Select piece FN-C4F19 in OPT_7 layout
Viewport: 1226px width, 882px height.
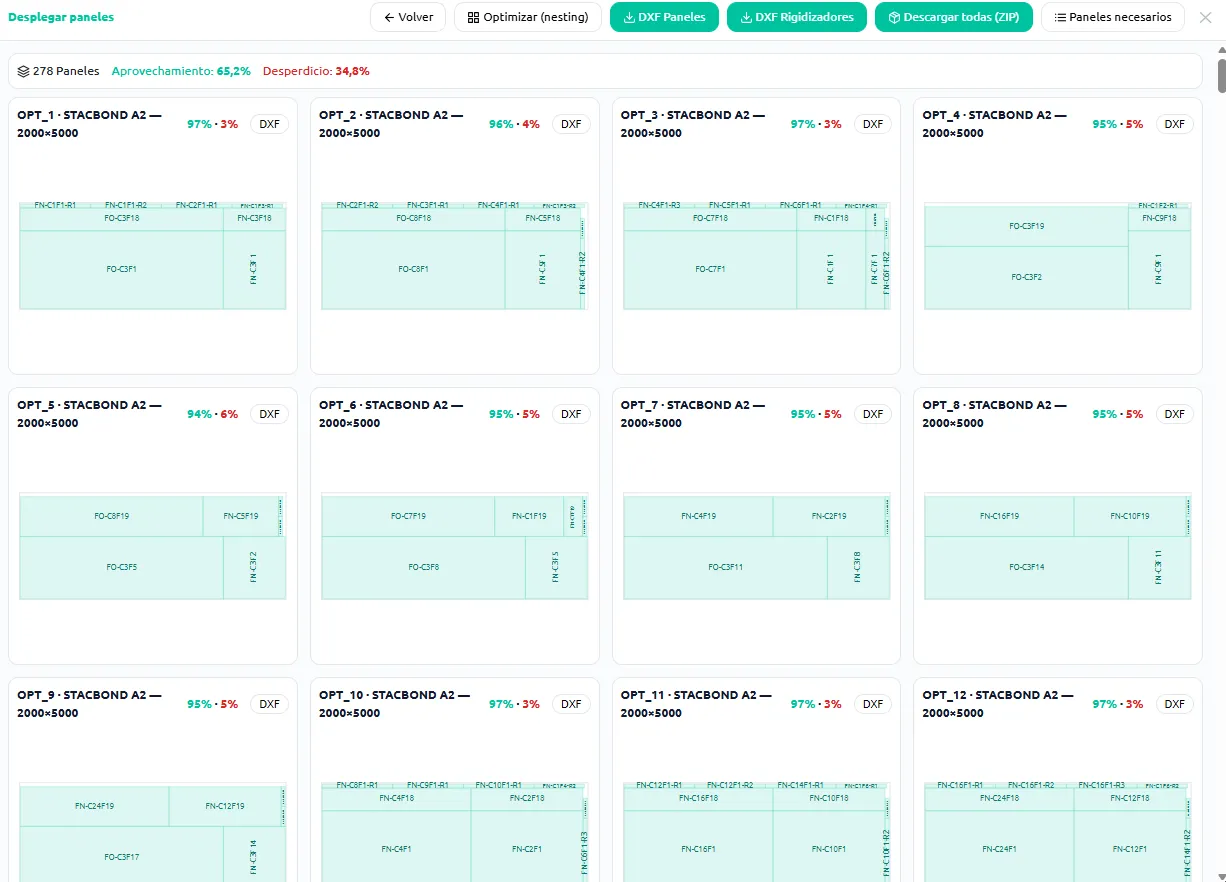coord(698,516)
